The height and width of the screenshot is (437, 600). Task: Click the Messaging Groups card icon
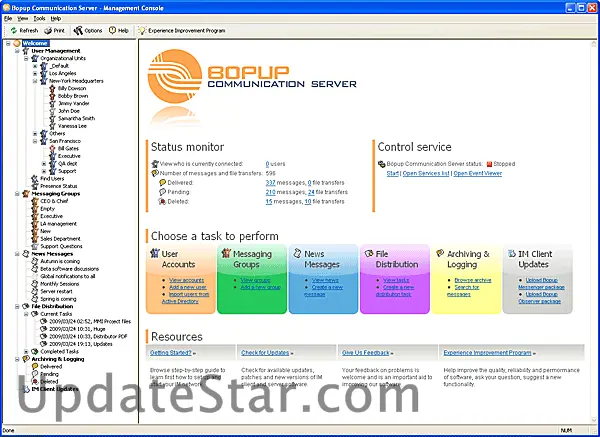coord(226,253)
